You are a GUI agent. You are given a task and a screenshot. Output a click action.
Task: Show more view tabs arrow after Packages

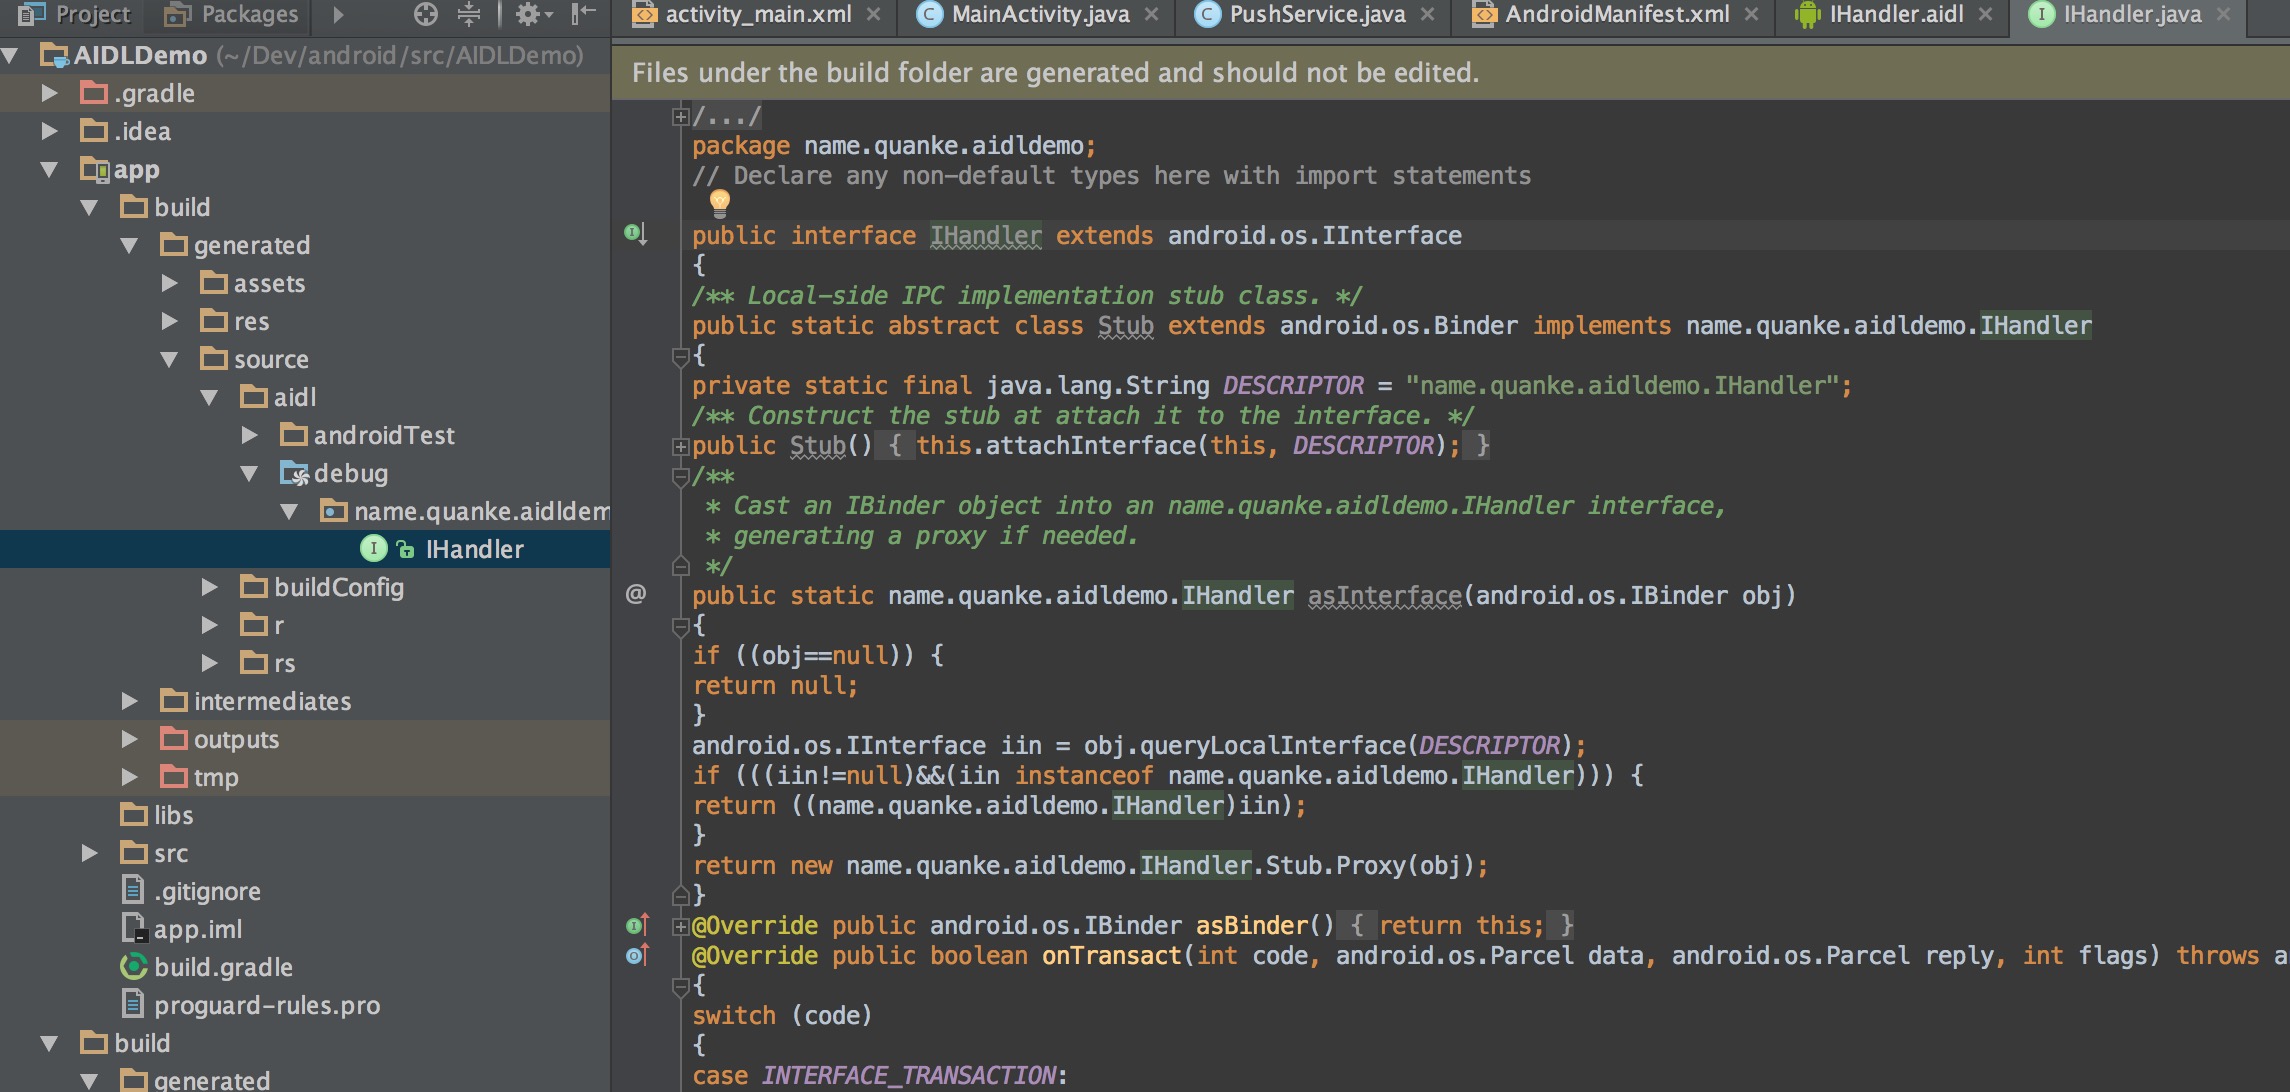[x=338, y=14]
